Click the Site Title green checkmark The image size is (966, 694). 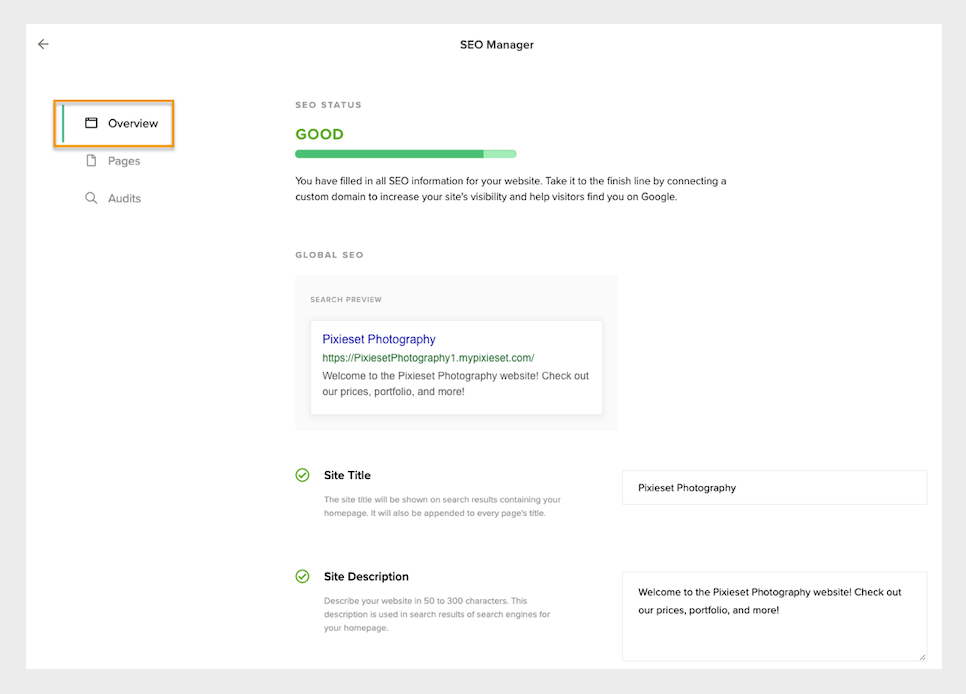pyautogui.click(x=302, y=475)
